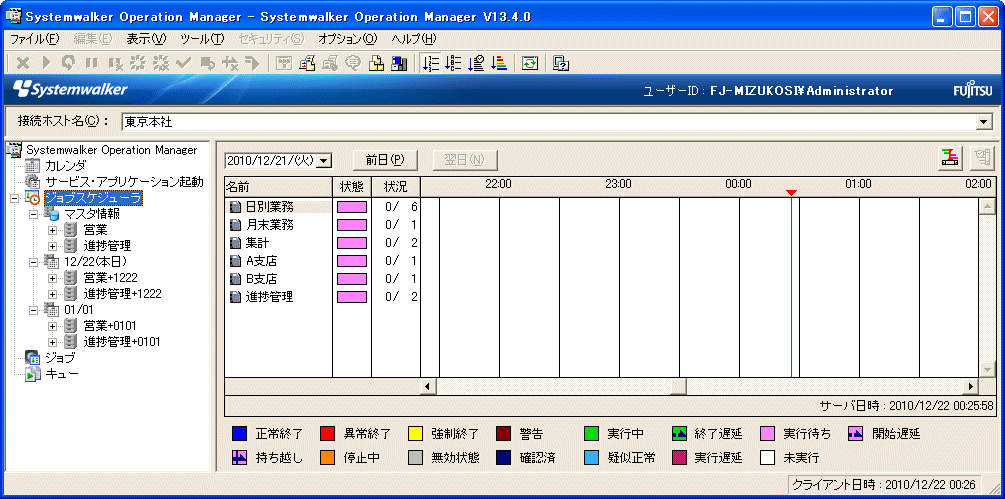Click the 接続ホスト名 field showing 東京本社
Viewport: 1005px width, 499px height.
tap(556, 122)
